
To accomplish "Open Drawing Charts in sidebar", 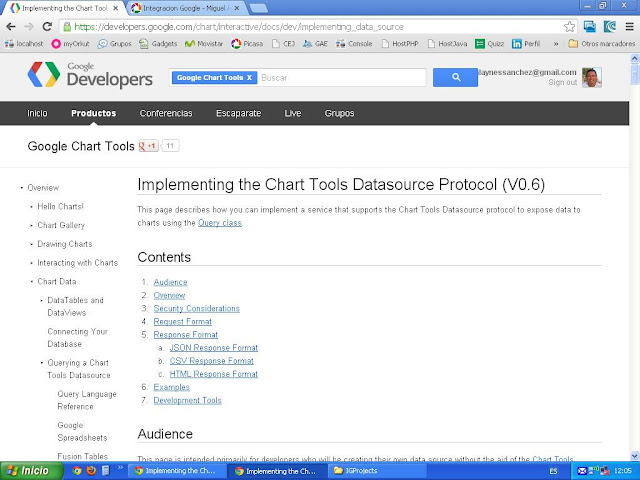I will pyautogui.click(x=64, y=244).
